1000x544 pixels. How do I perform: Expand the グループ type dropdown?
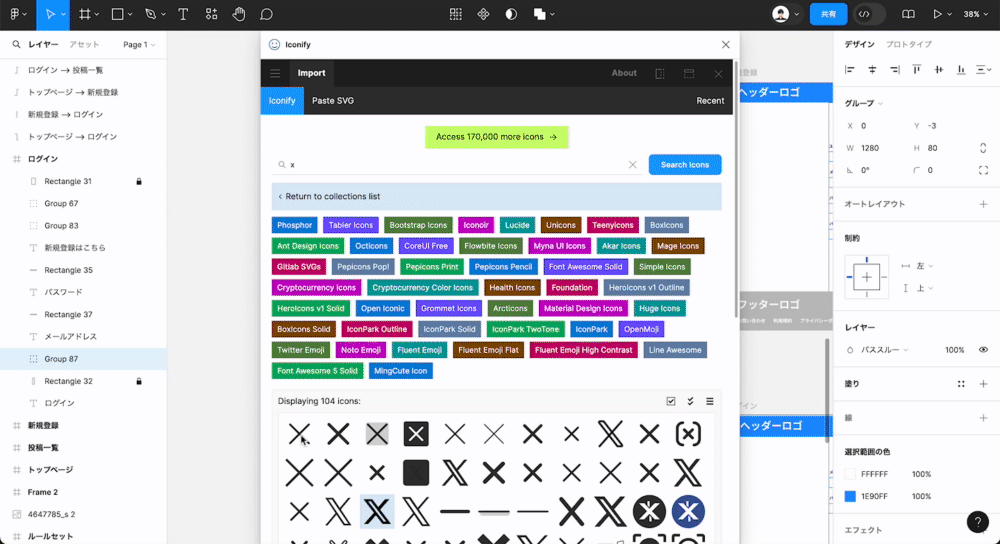864,103
